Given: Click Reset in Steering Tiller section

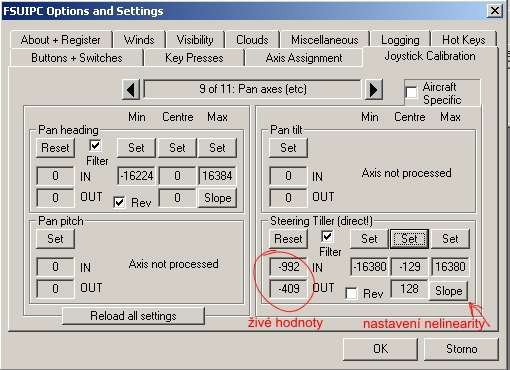Looking at the screenshot, I should point(288,239).
